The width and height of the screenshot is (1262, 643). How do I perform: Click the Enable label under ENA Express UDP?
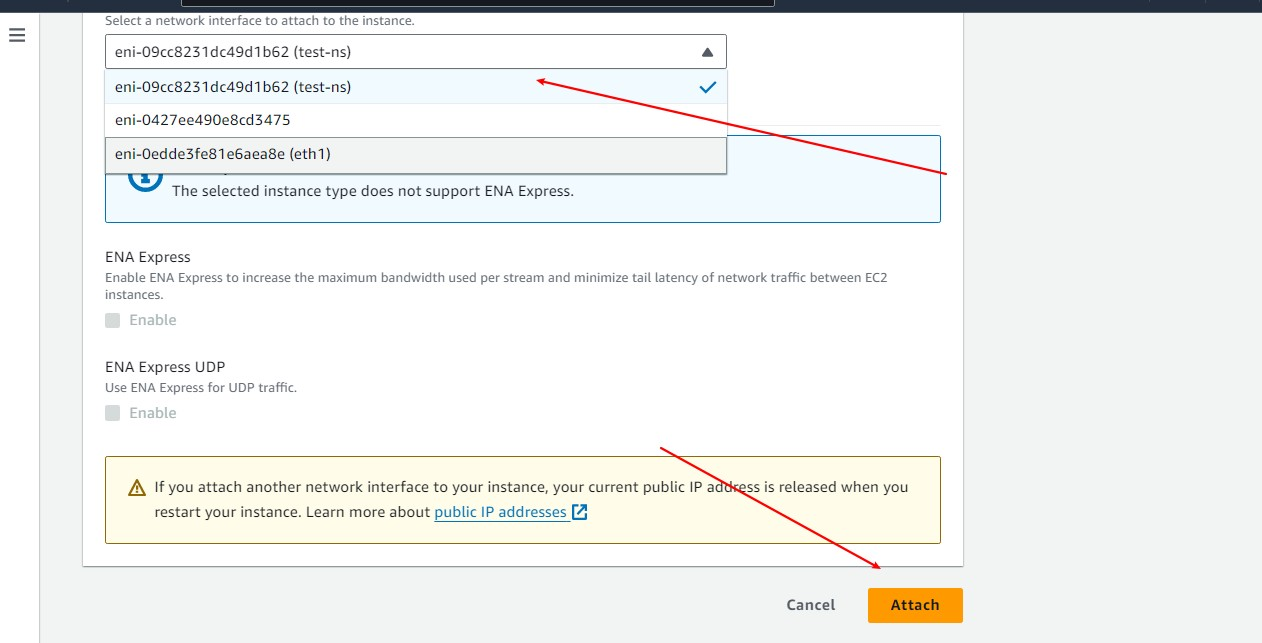coord(152,413)
